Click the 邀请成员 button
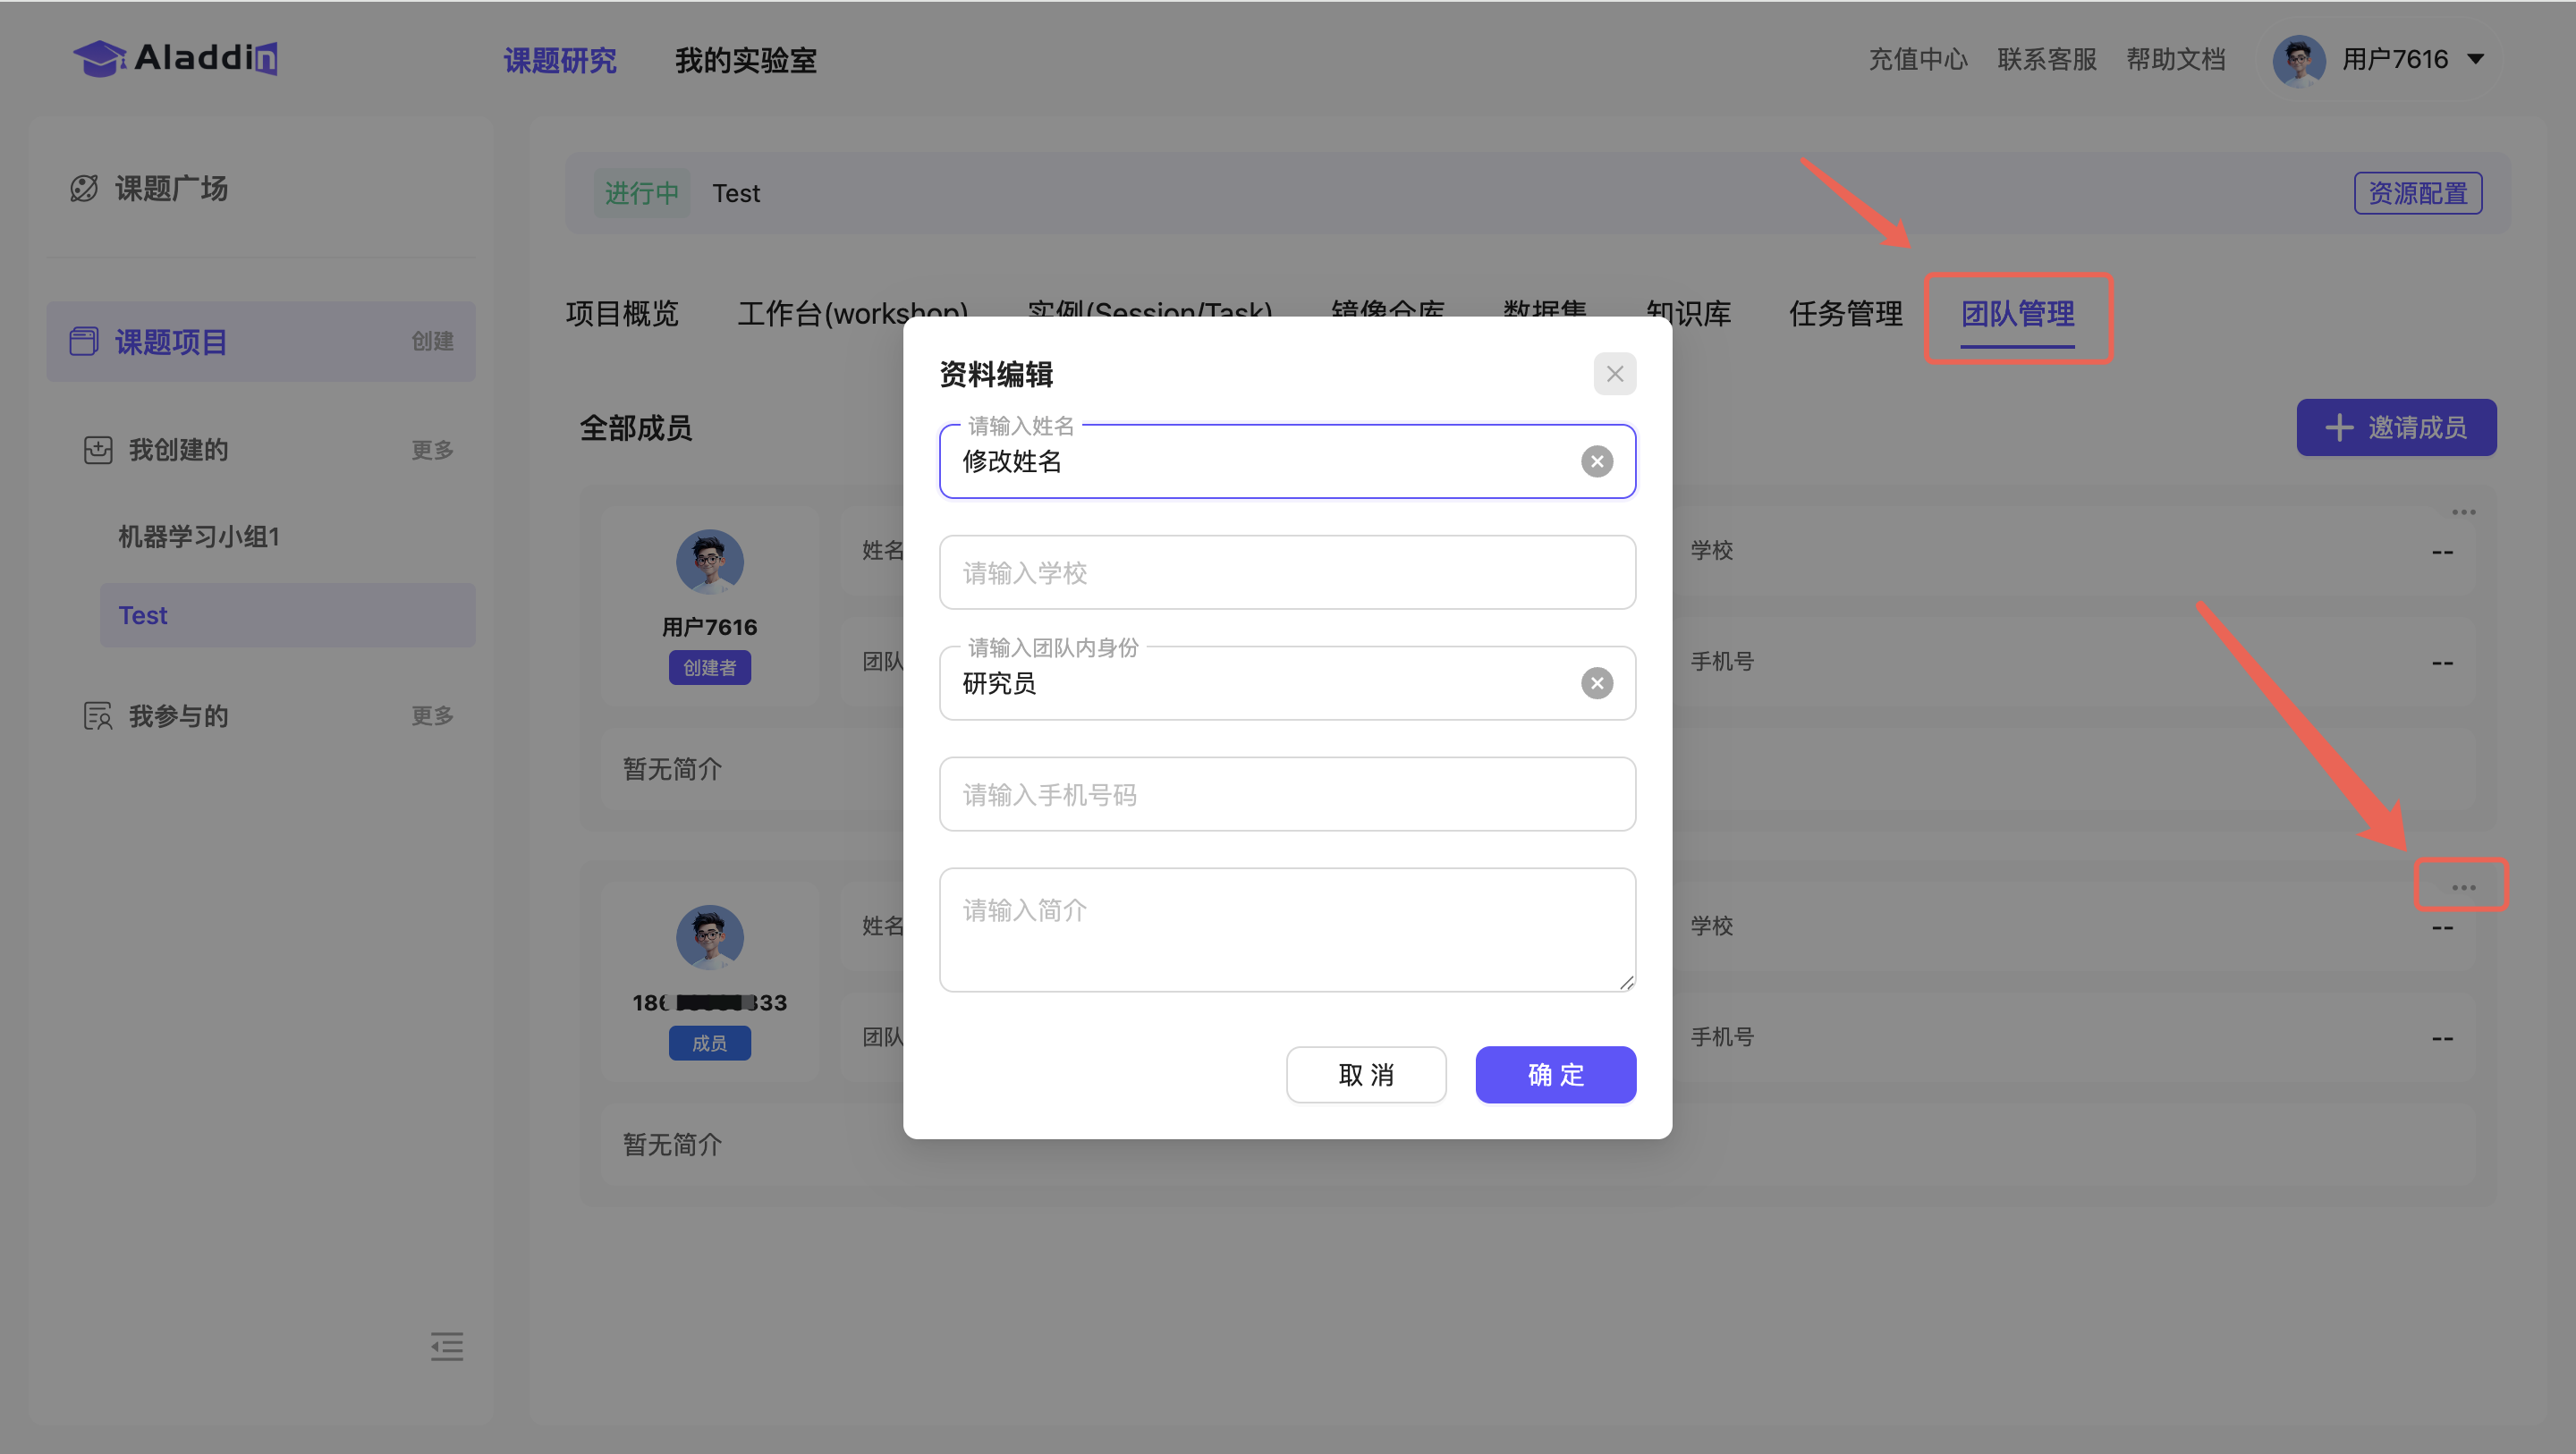The width and height of the screenshot is (2576, 1454). (2395, 428)
